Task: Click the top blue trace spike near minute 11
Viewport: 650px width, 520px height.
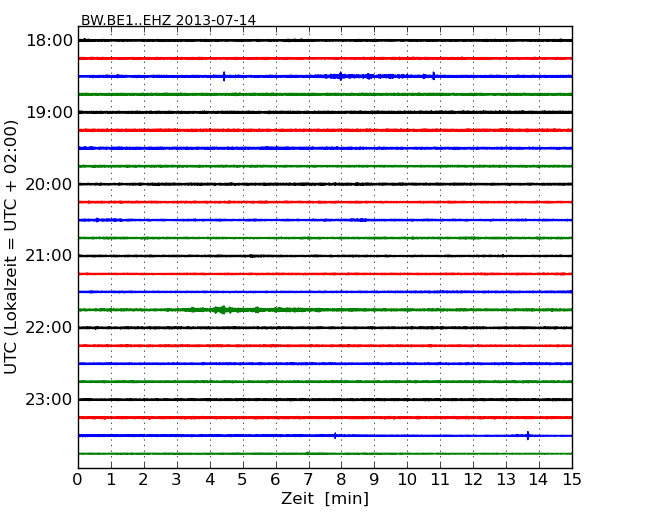Action: pos(434,76)
